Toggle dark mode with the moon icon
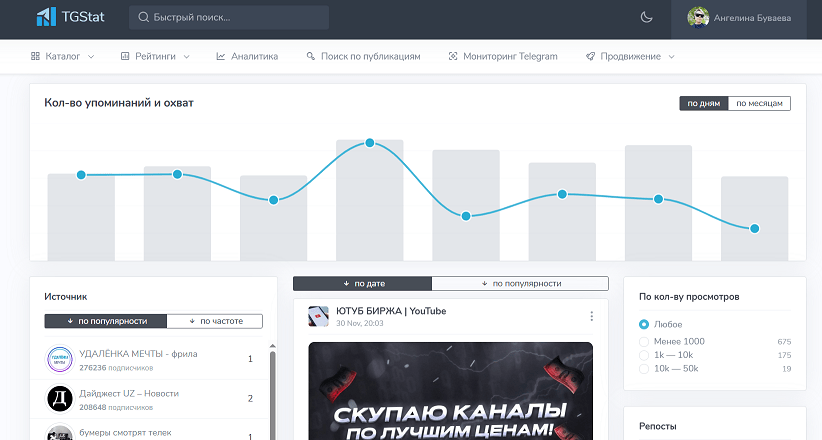822x440 pixels. (x=646, y=17)
